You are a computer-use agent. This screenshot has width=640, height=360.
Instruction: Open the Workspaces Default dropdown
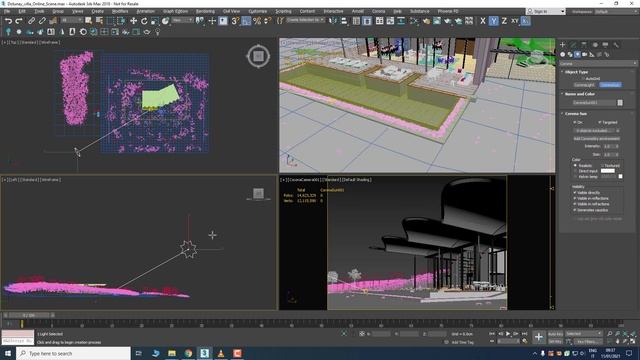coord(616,11)
